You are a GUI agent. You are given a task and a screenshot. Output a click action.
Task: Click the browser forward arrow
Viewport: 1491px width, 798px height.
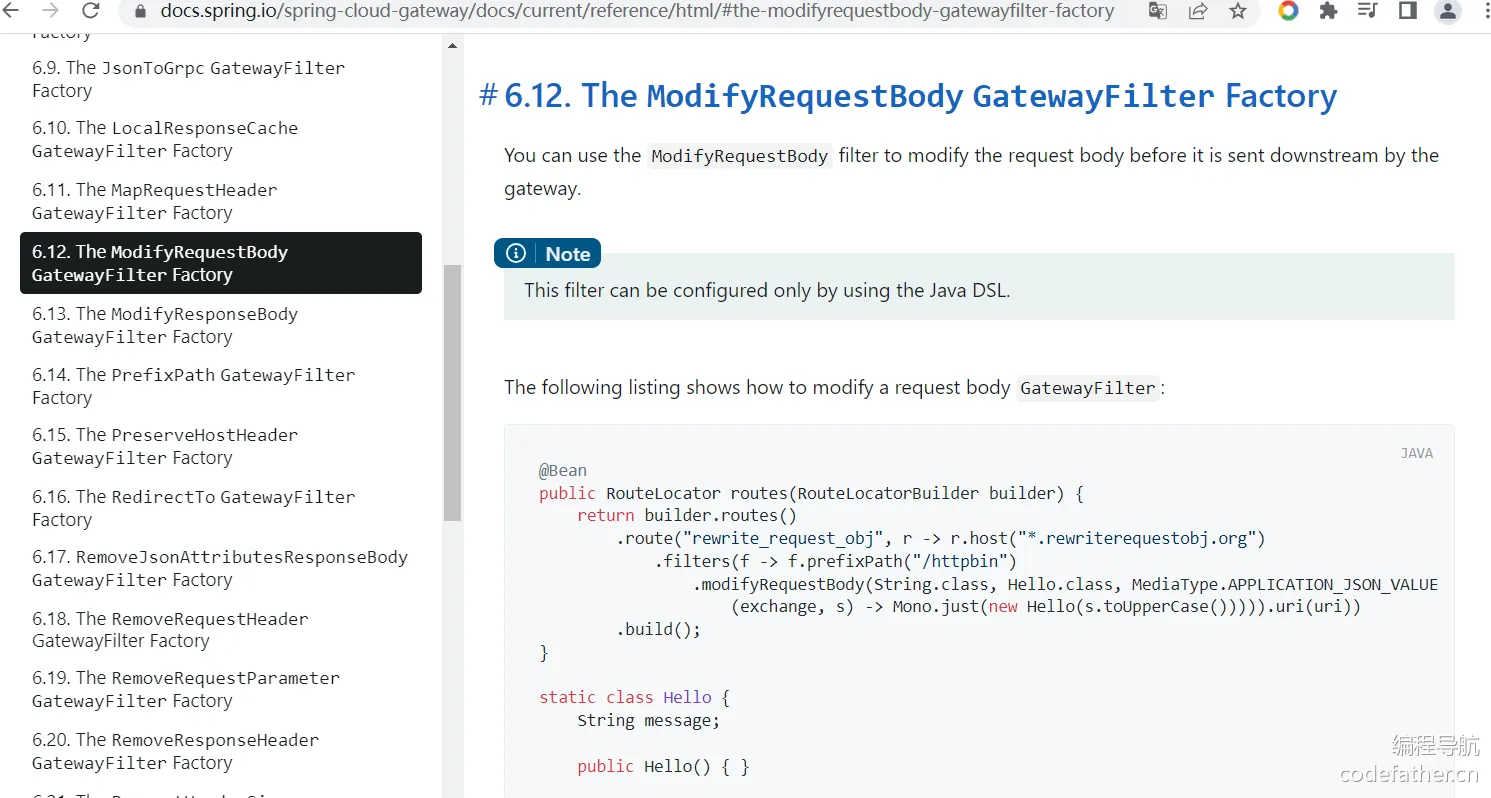click(51, 11)
